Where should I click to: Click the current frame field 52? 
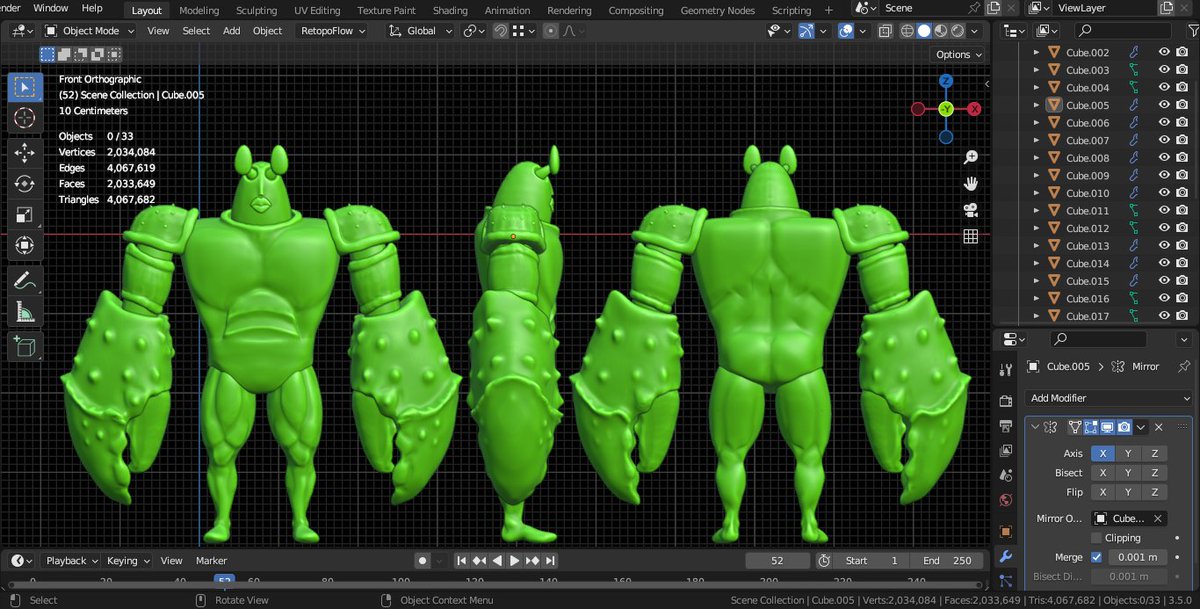(777, 561)
